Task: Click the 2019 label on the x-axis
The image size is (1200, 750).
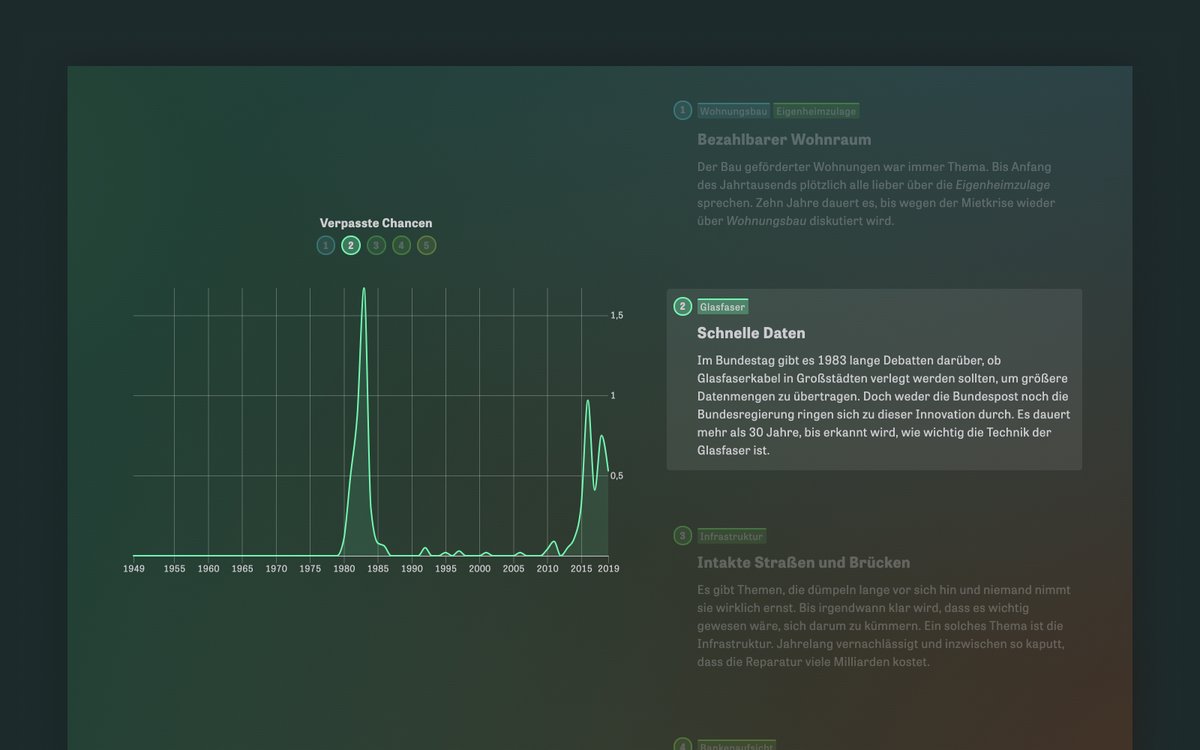Action: (608, 567)
